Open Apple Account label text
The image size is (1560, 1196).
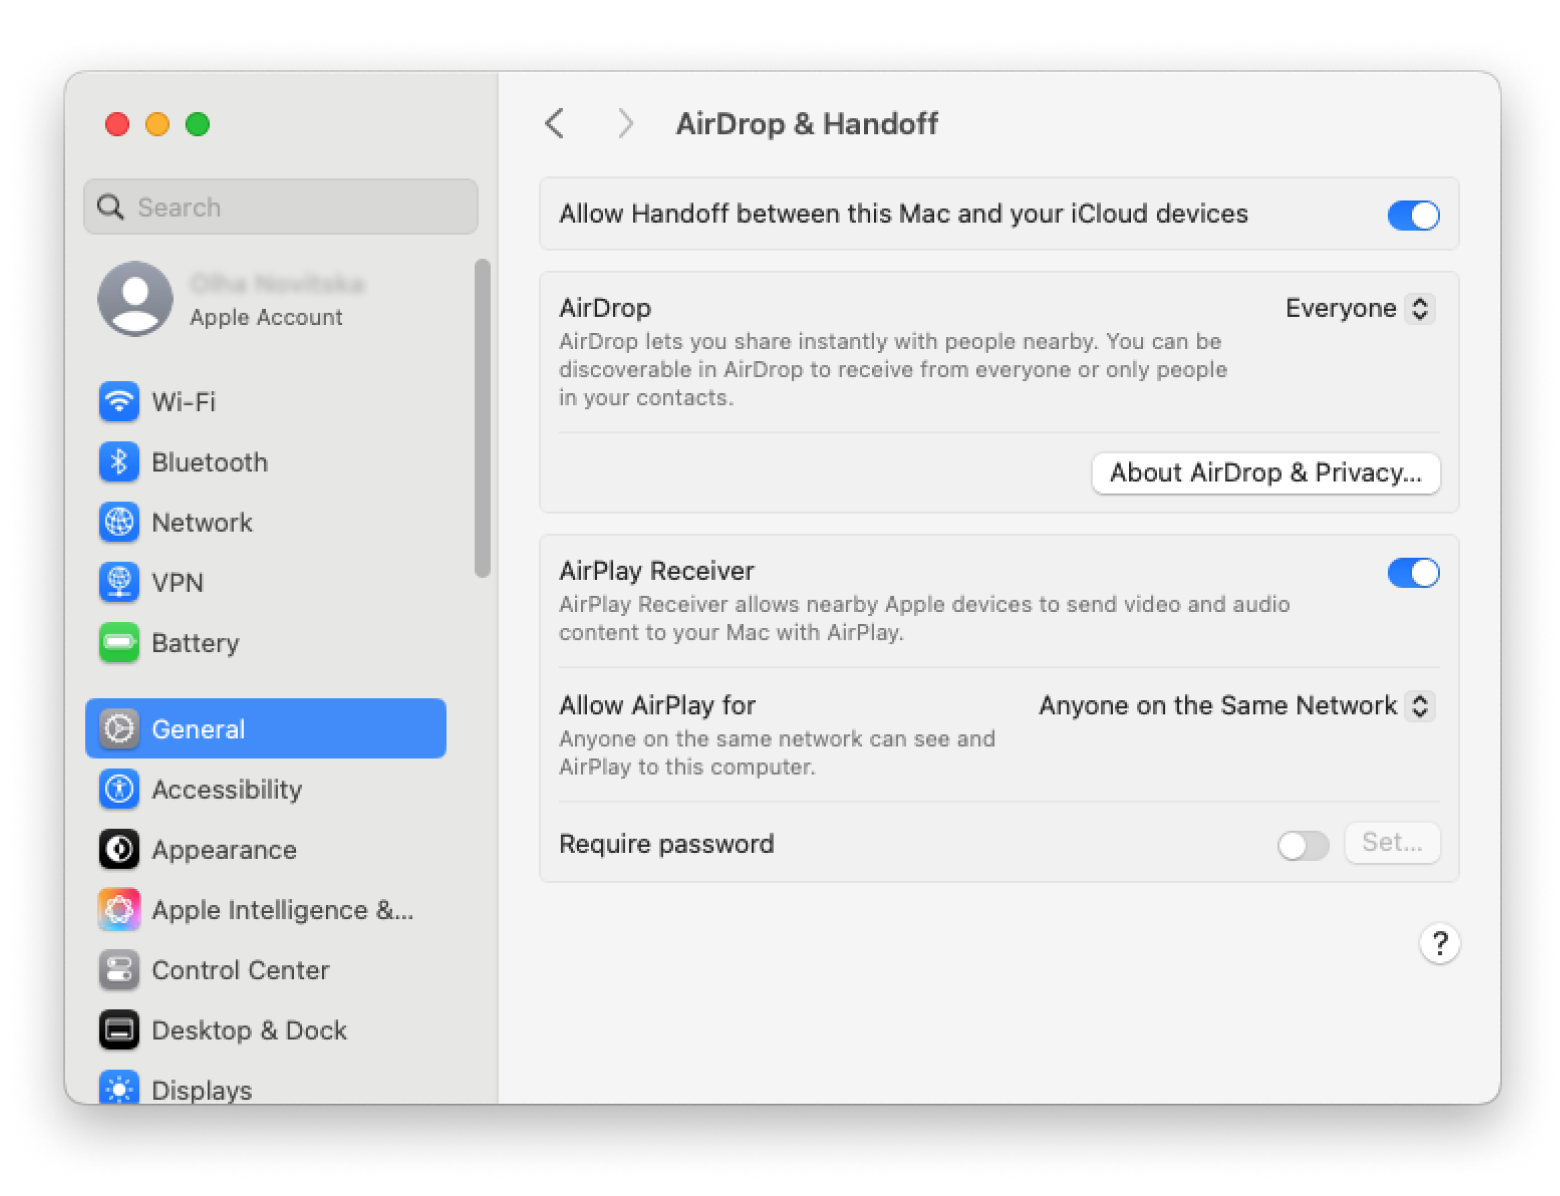click(x=266, y=317)
